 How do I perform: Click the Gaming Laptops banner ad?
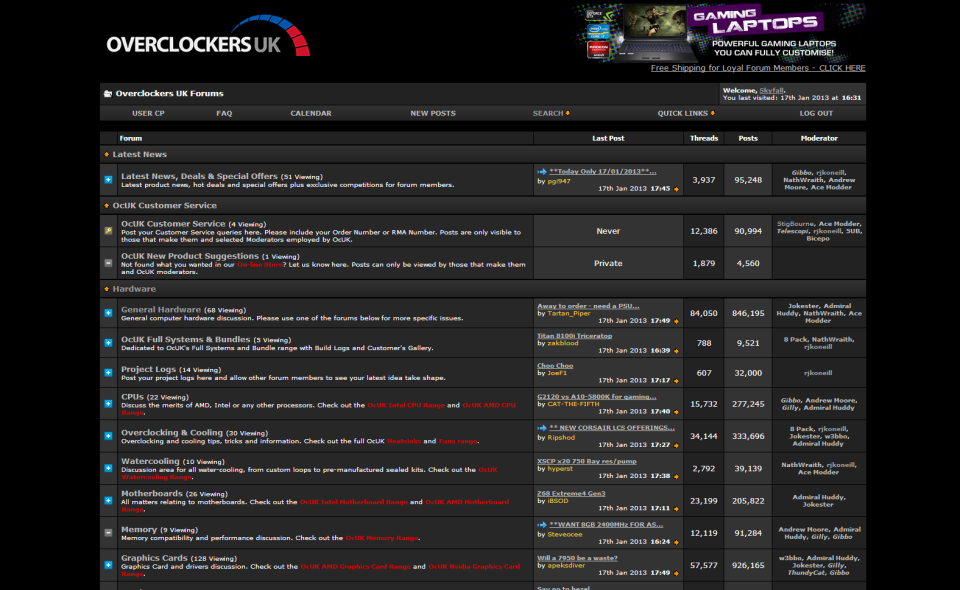coord(718,32)
